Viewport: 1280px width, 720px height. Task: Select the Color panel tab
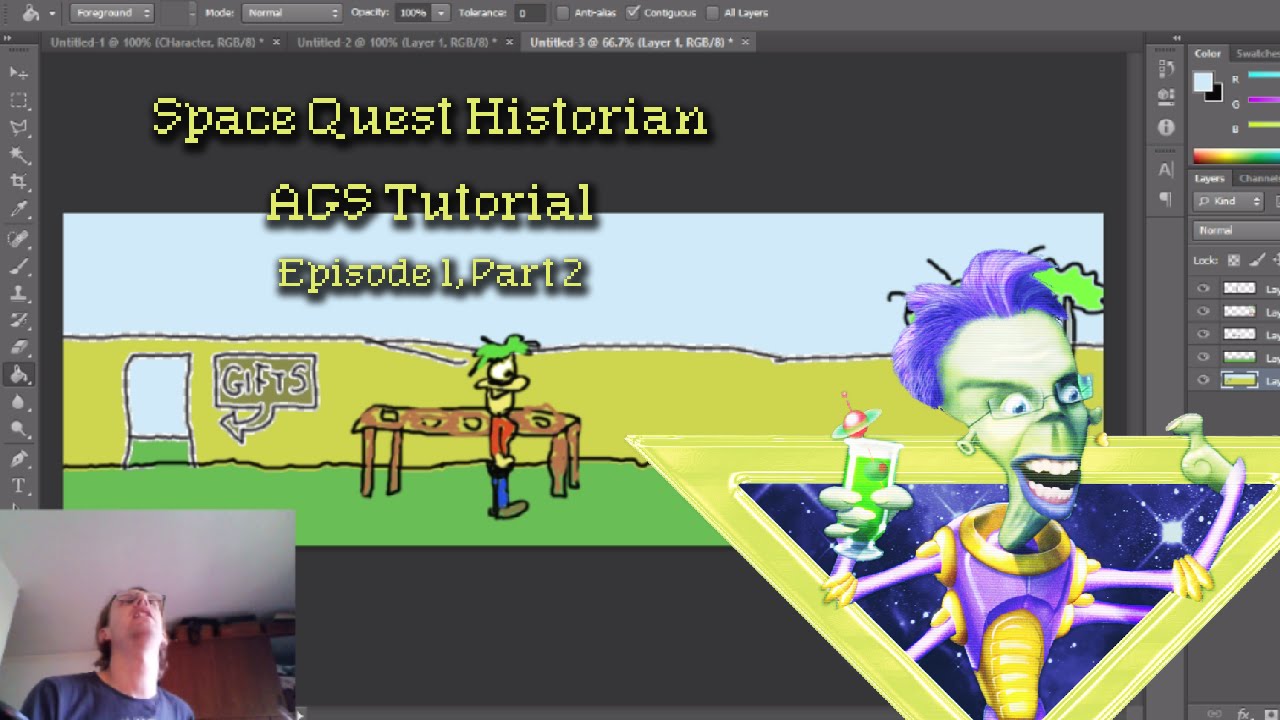point(1207,53)
